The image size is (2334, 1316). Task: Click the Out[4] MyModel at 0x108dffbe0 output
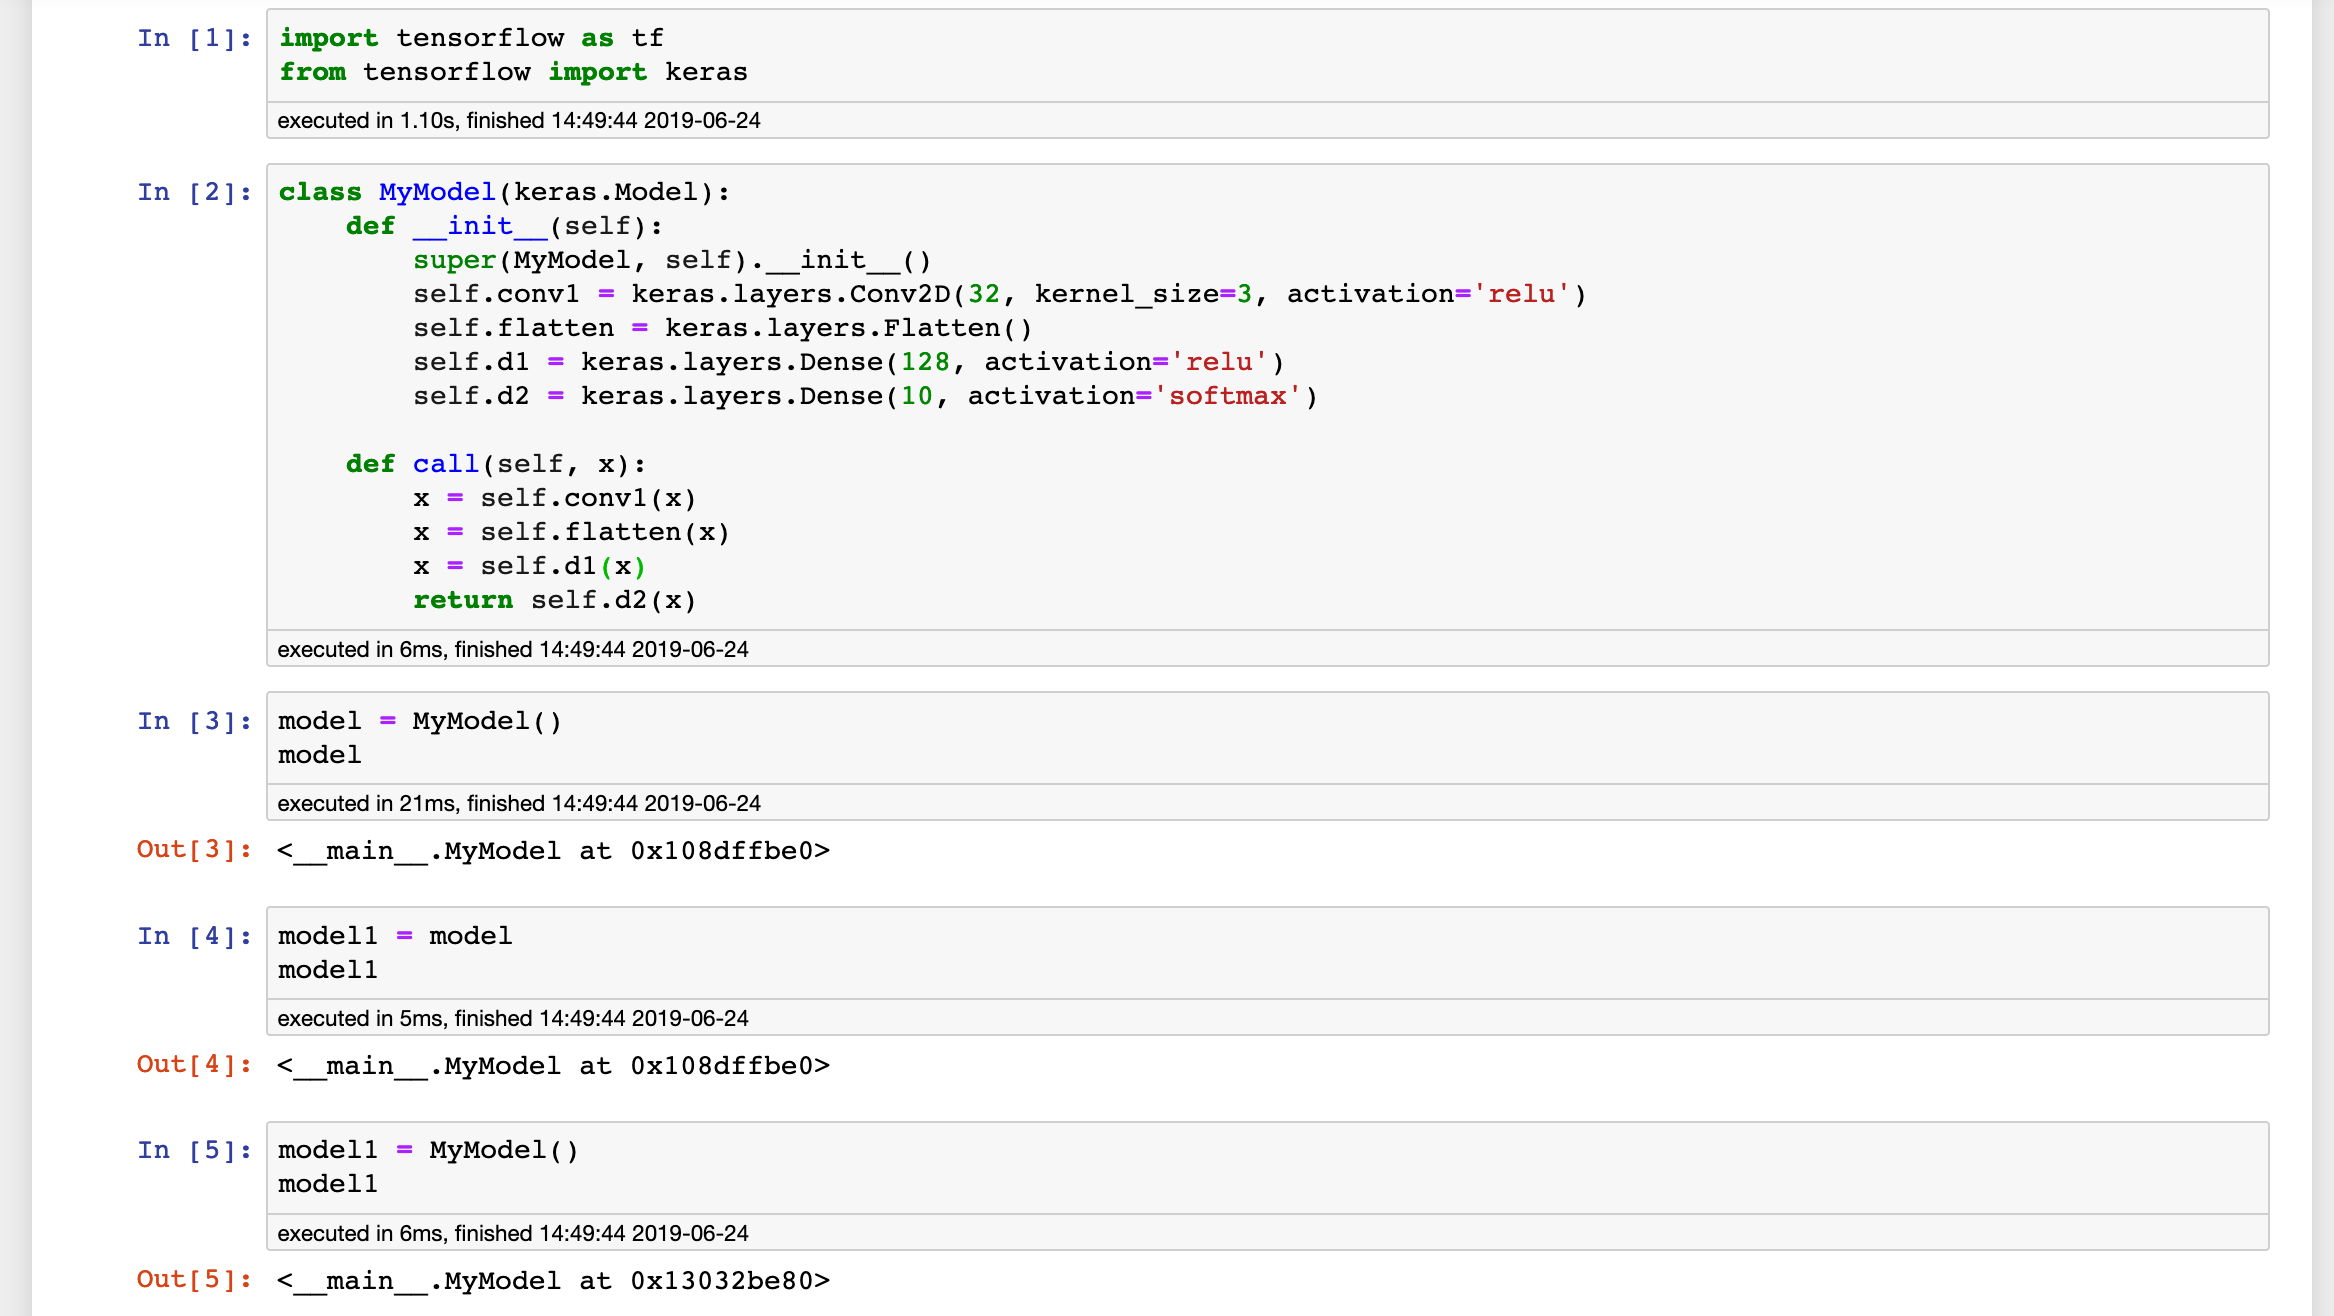click(x=554, y=1066)
